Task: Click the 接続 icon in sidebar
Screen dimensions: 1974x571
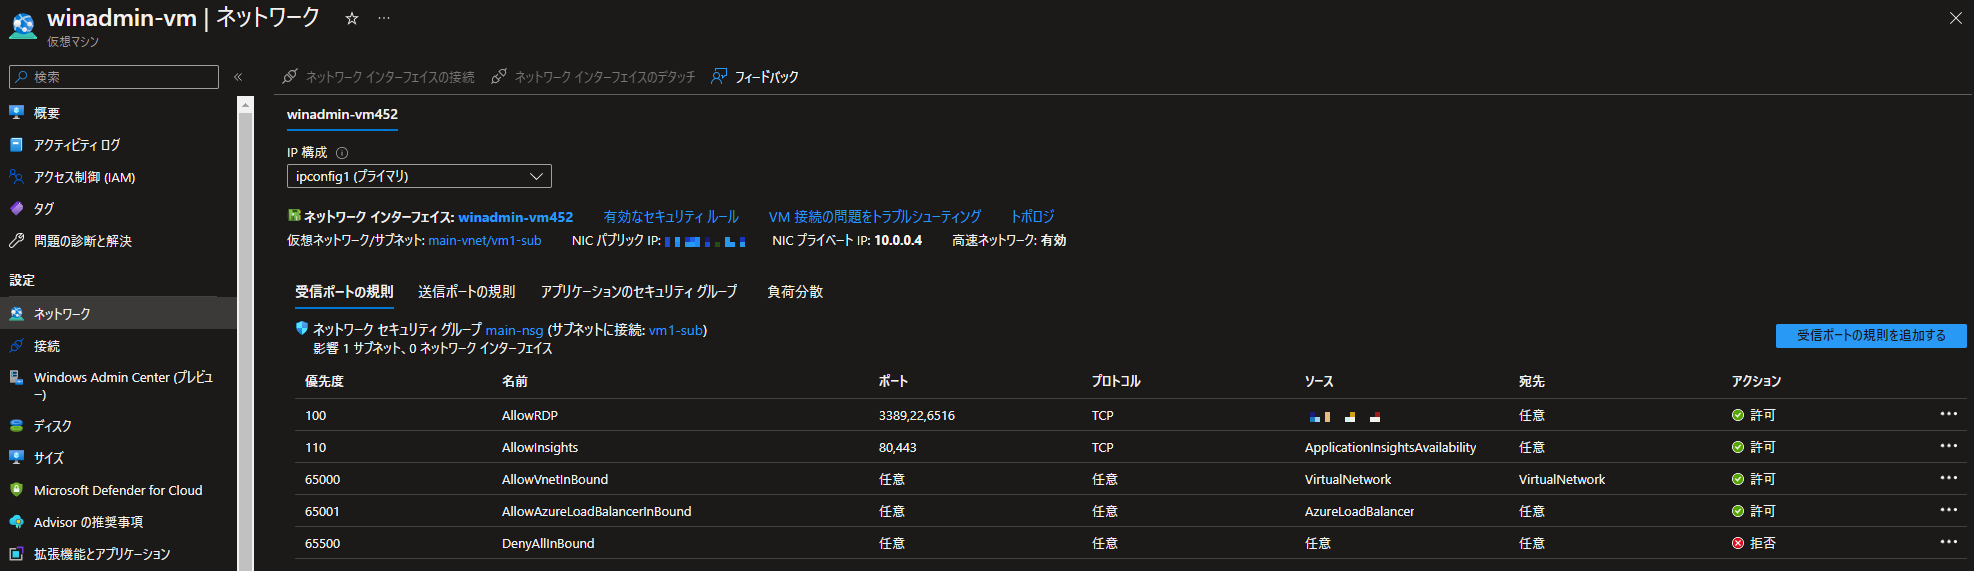Action: [16, 346]
